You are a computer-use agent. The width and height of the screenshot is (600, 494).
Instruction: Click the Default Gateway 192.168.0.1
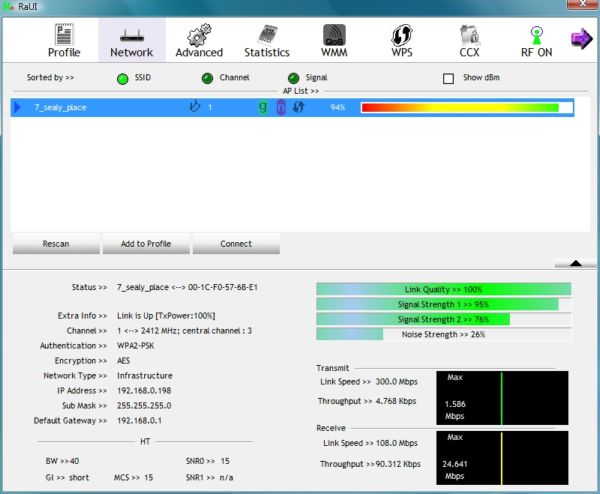(x=139, y=421)
